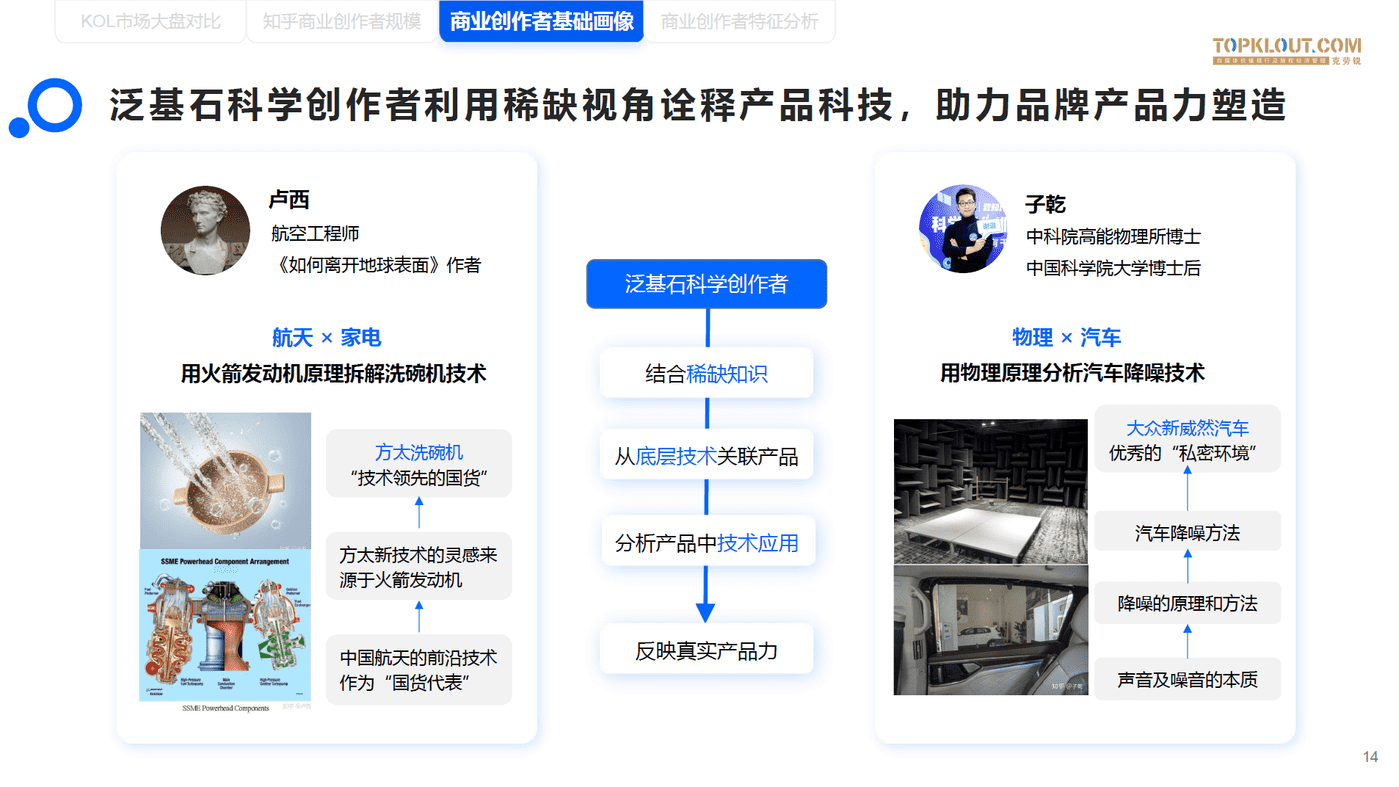Click 子乾's profile avatar
This screenshot has height=787, width=1399.
coord(963,228)
